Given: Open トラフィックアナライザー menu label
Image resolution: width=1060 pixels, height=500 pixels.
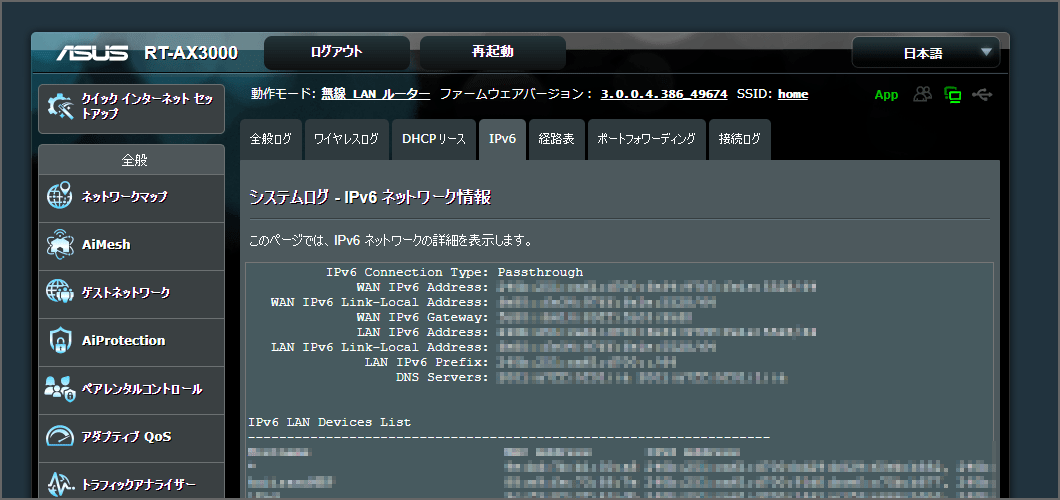Looking at the screenshot, I should 139,485.
